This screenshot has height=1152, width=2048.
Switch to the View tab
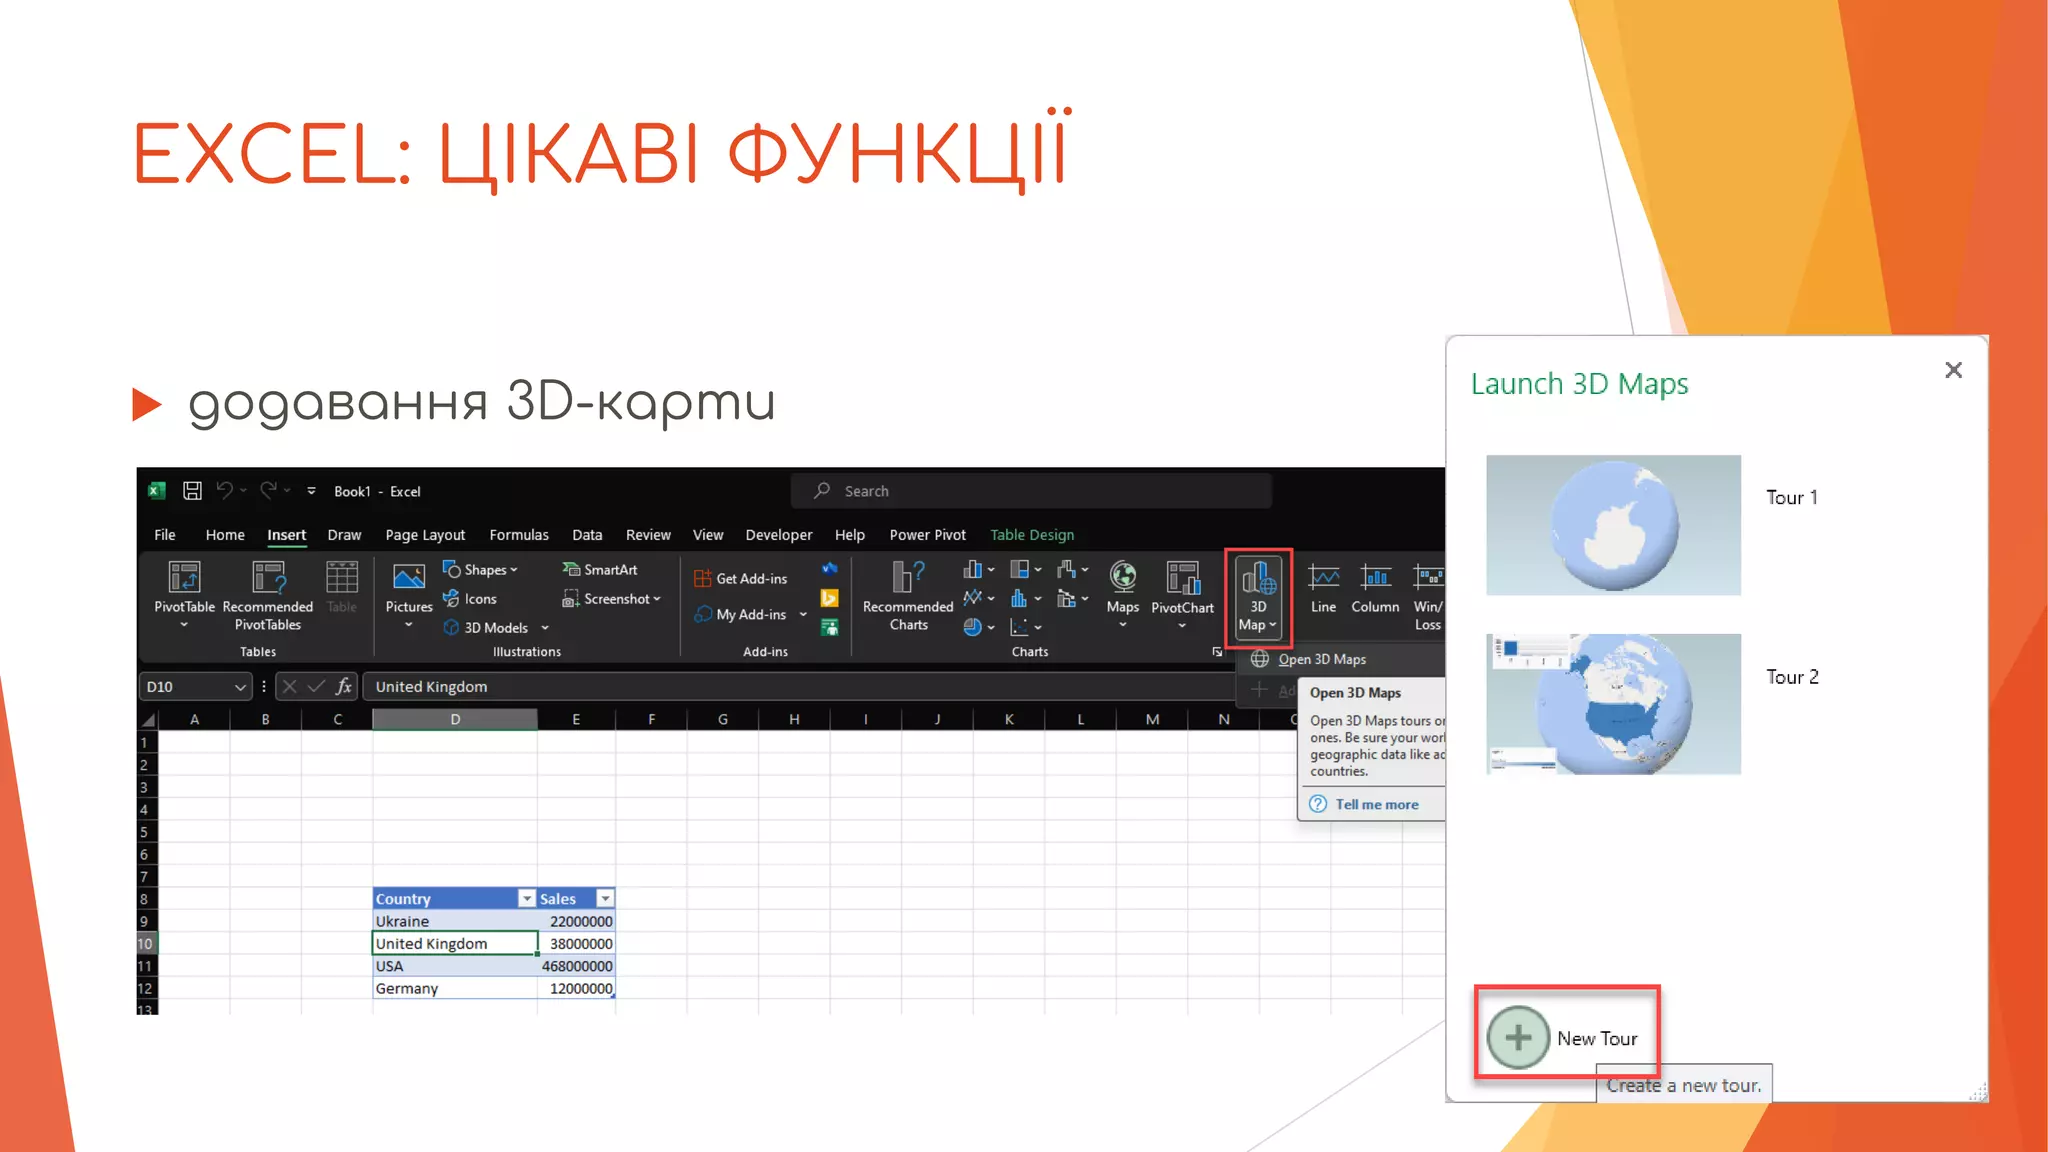click(x=708, y=534)
